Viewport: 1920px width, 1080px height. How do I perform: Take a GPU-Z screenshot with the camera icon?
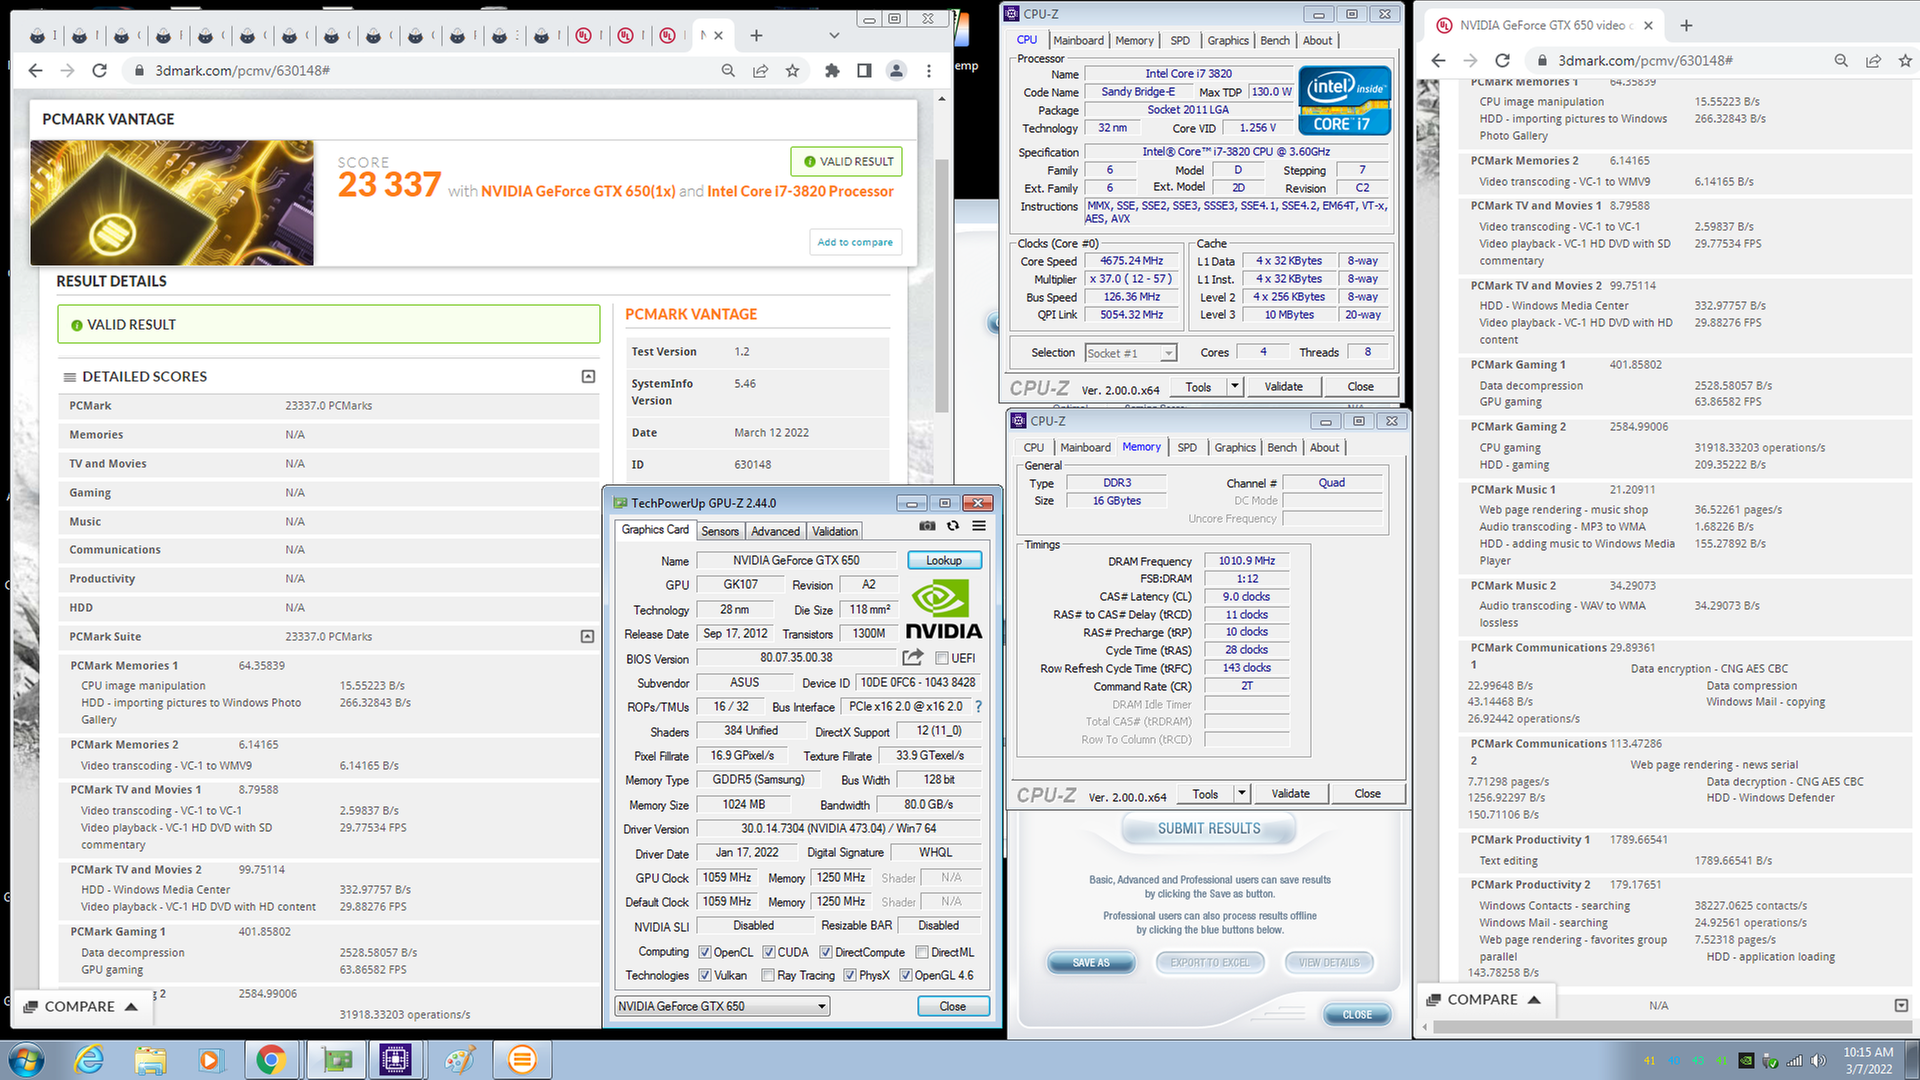[928, 526]
